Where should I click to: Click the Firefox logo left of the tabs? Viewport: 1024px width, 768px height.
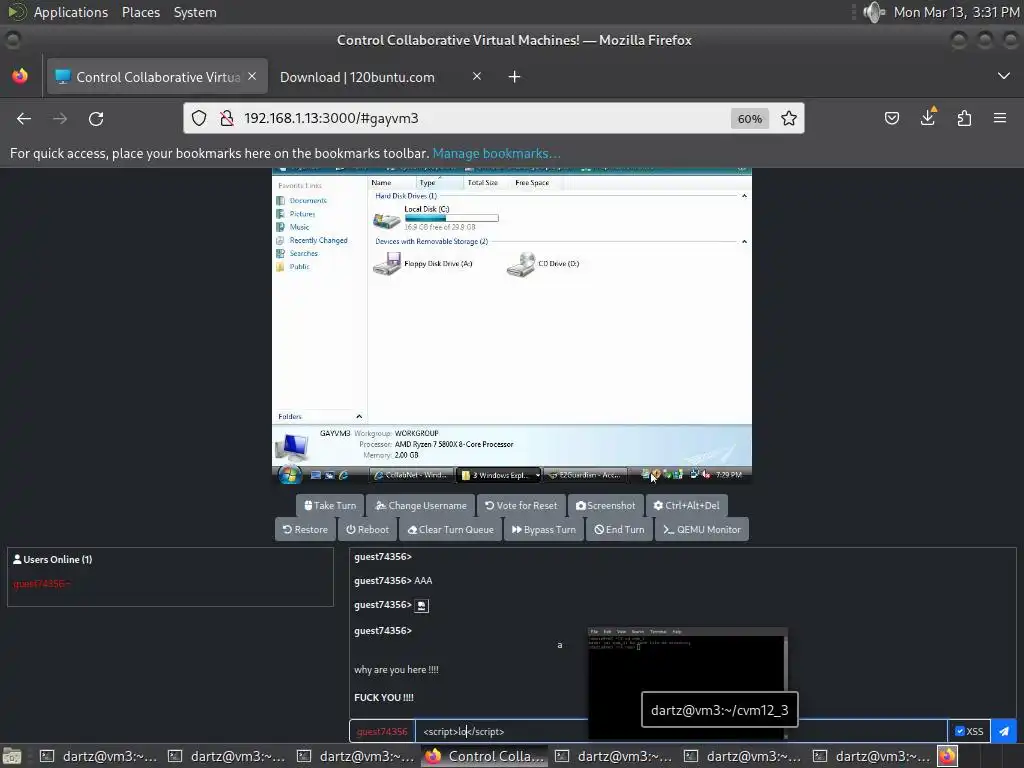pos(20,76)
